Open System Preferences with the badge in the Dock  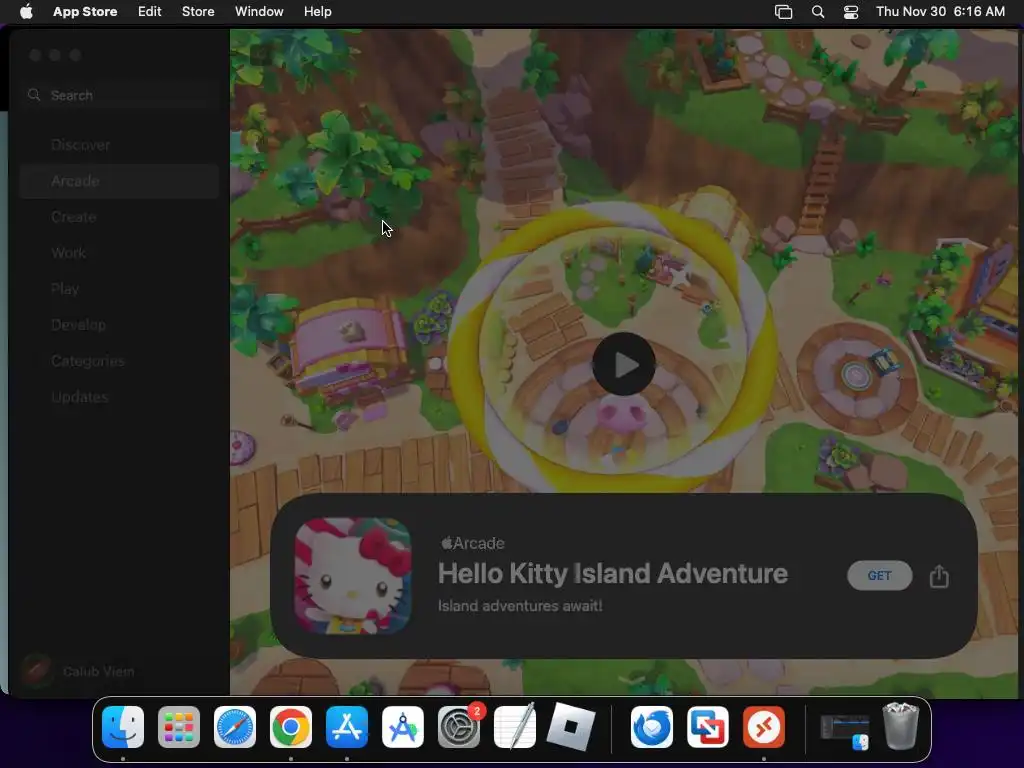[459, 727]
